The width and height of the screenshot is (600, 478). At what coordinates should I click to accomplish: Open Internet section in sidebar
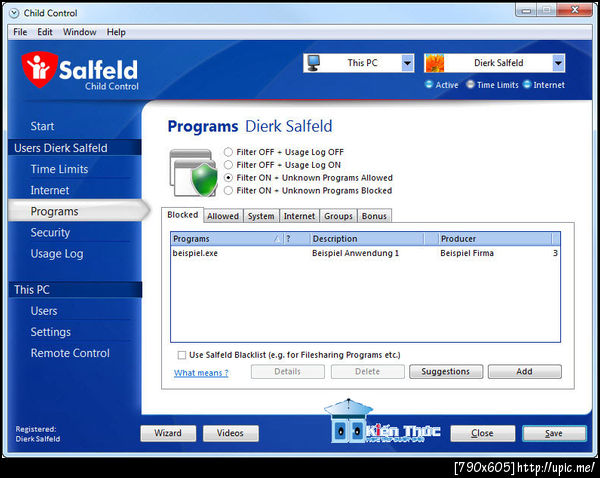pyautogui.click(x=50, y=190)
